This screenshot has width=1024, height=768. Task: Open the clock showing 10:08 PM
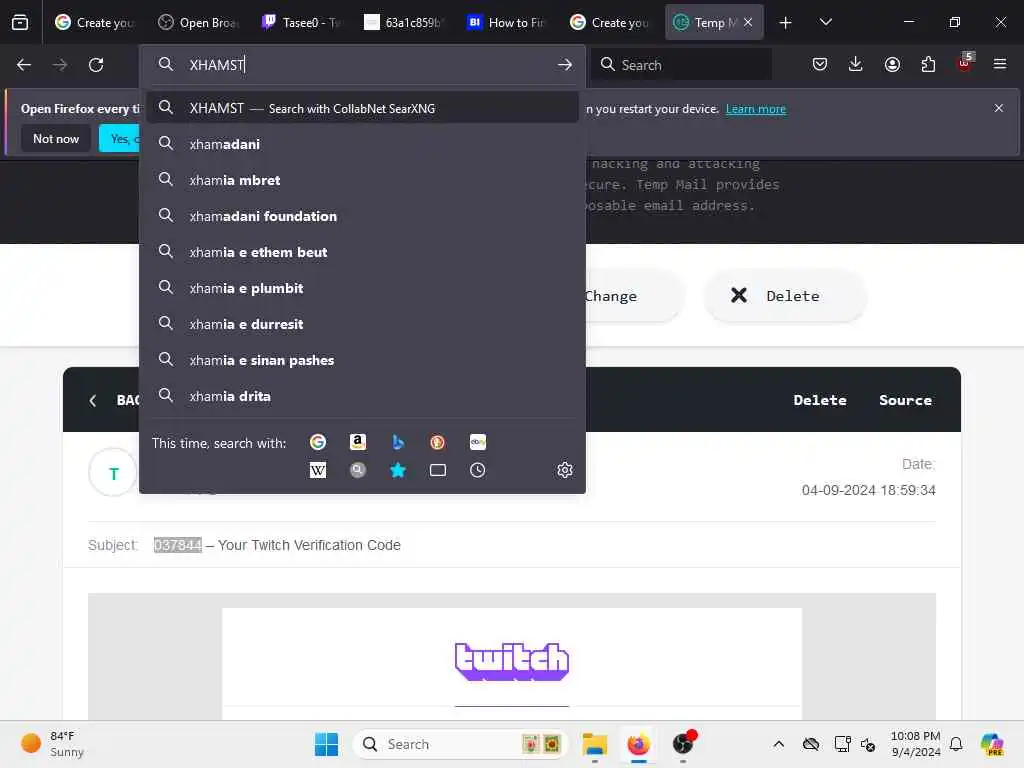[x=916, y=744]
